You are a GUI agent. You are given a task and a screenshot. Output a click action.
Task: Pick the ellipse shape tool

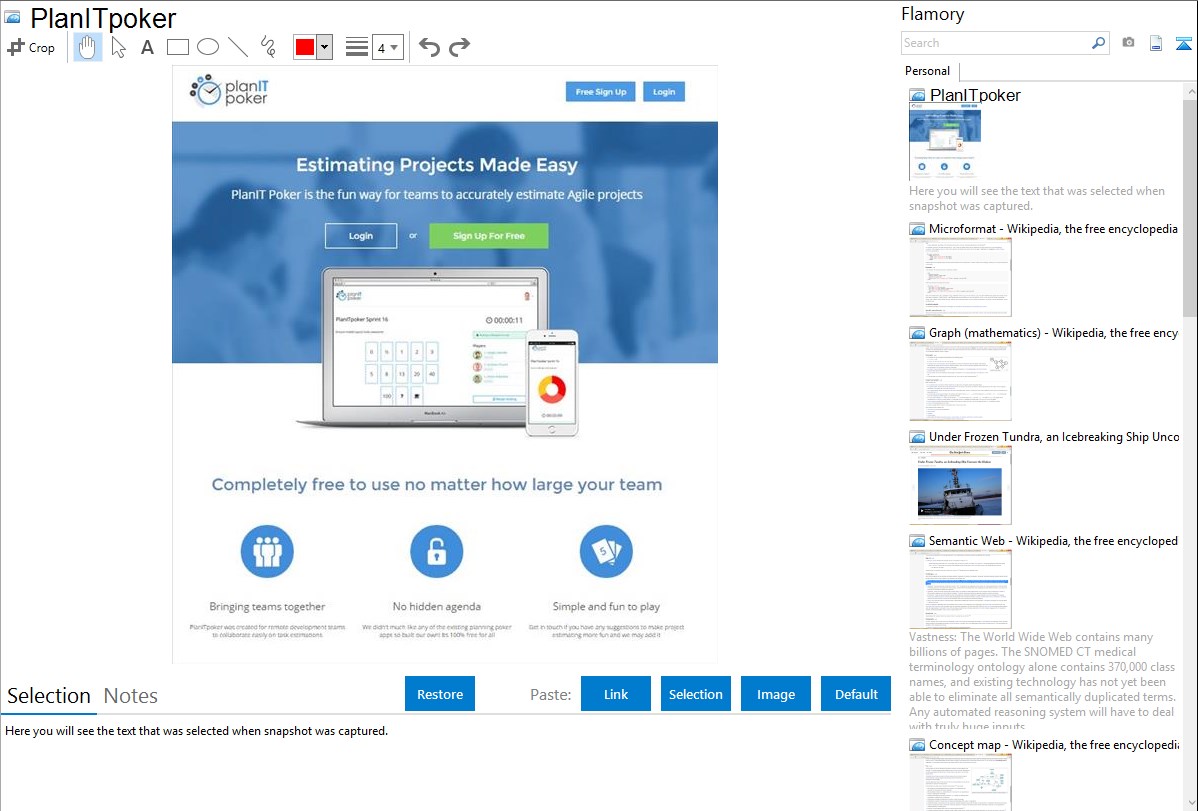click(208, 47)
